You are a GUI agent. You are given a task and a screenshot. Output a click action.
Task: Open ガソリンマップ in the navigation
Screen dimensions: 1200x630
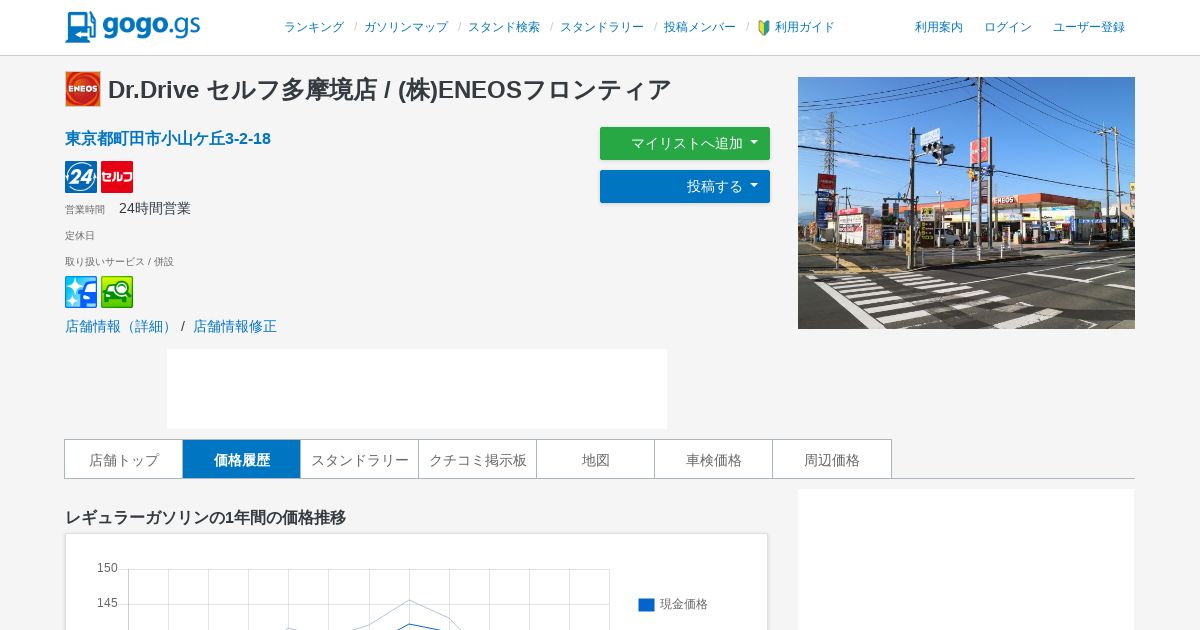coord(406,27)
